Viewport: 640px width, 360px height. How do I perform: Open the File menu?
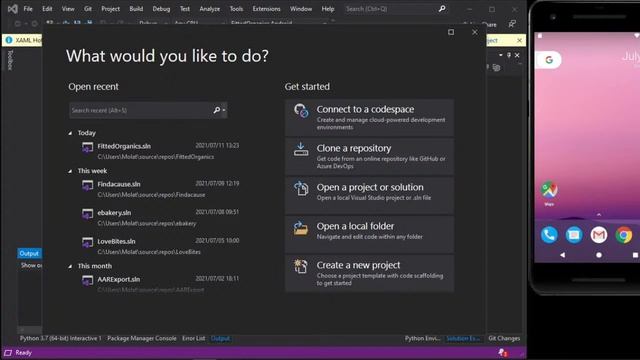pos(28,9)
